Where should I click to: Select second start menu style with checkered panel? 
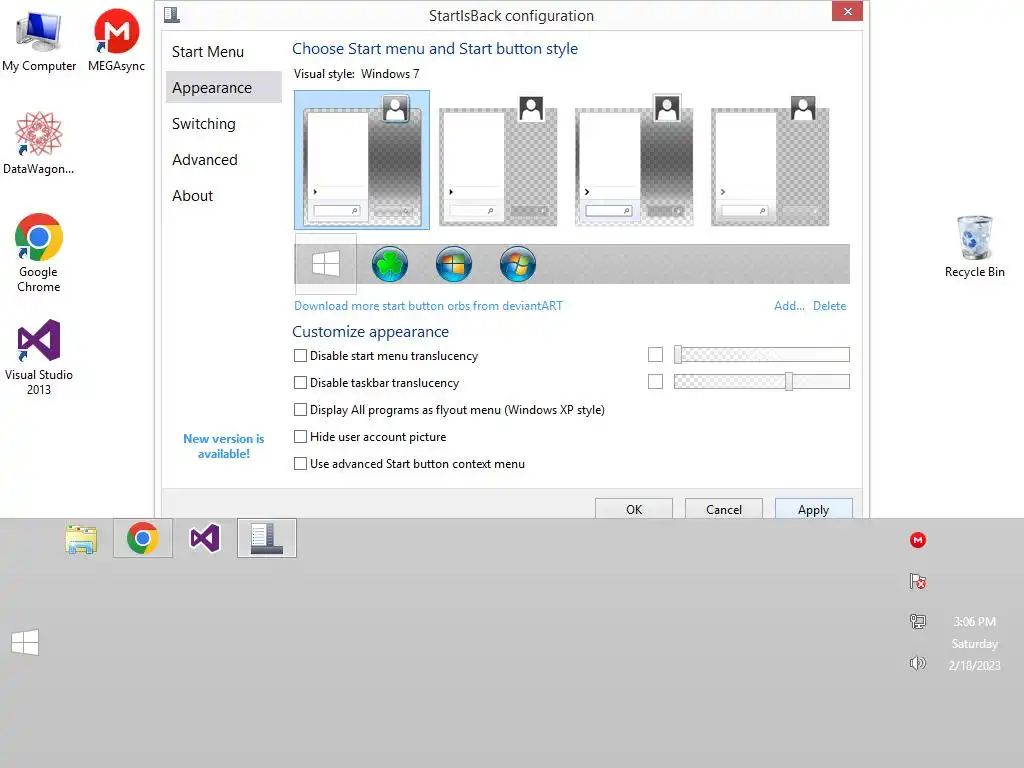498,161
